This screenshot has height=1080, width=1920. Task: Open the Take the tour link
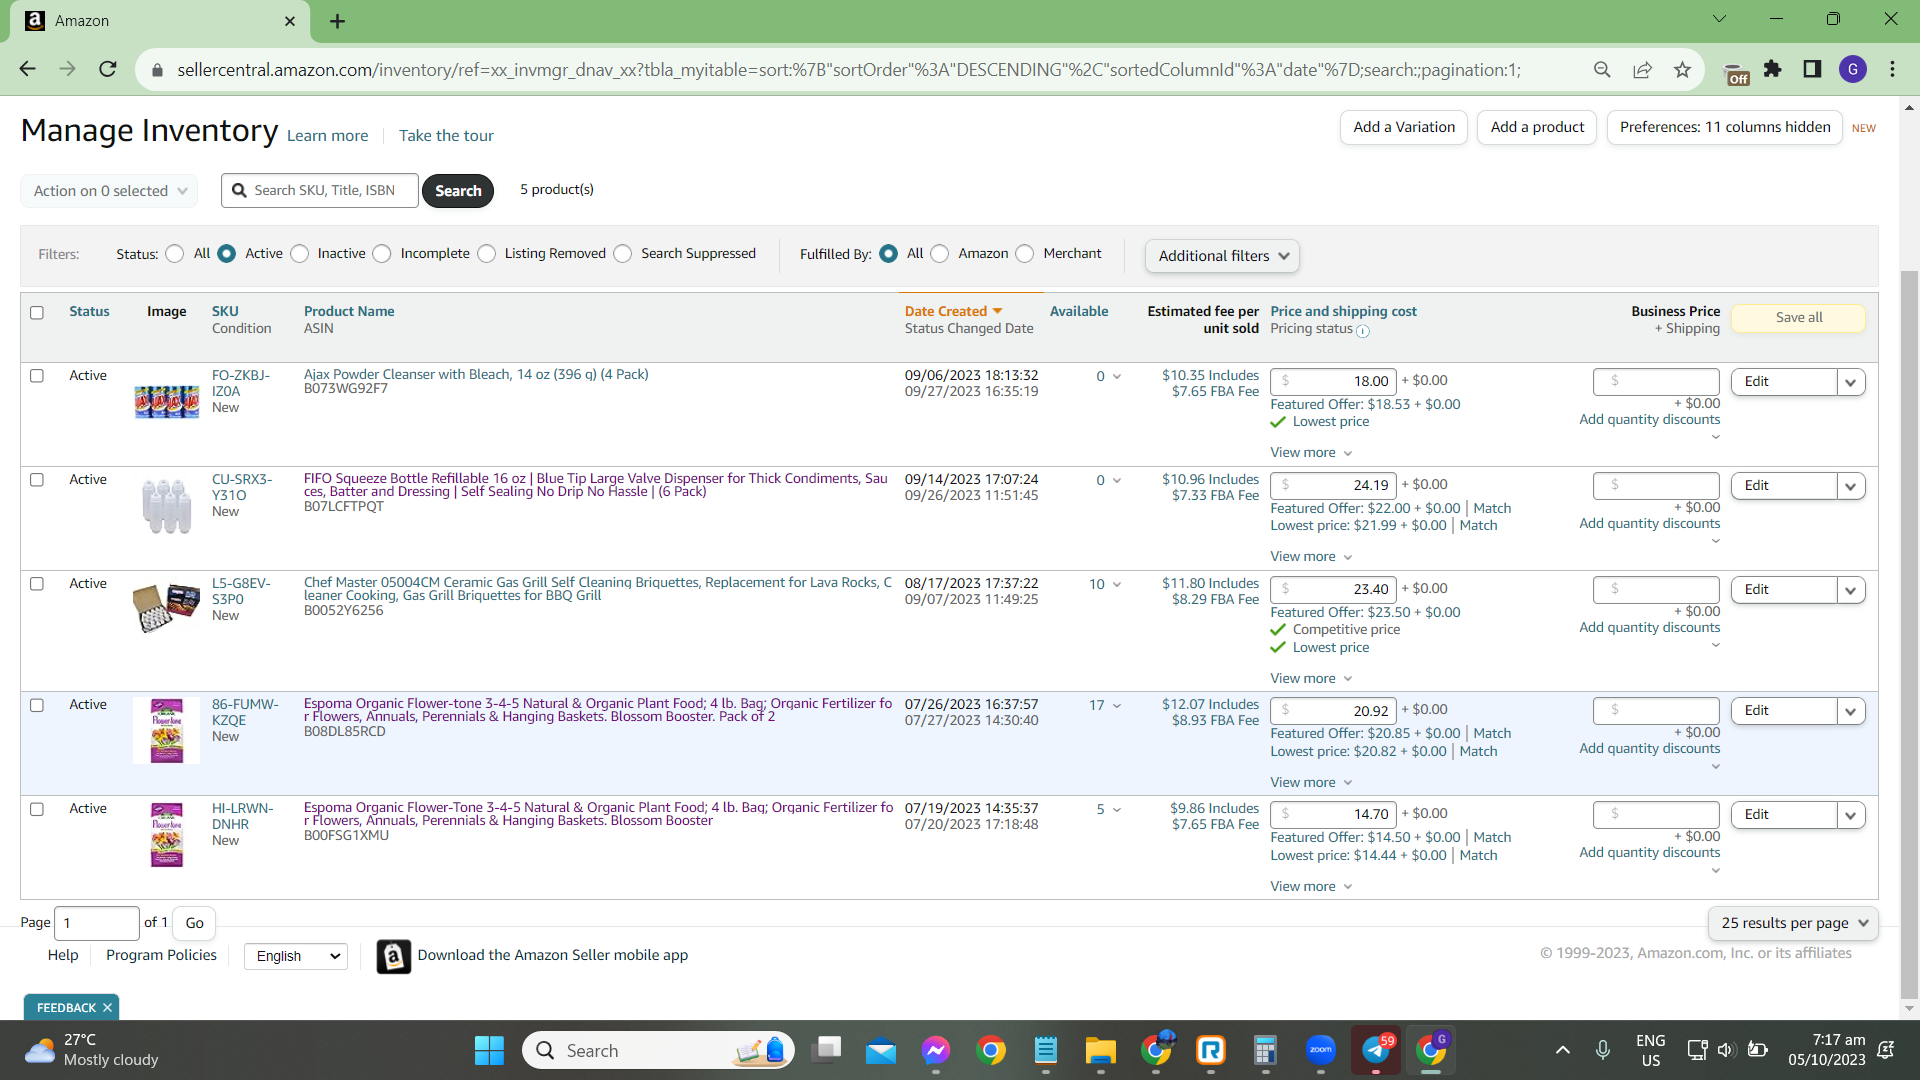click(x=446, y=136)
